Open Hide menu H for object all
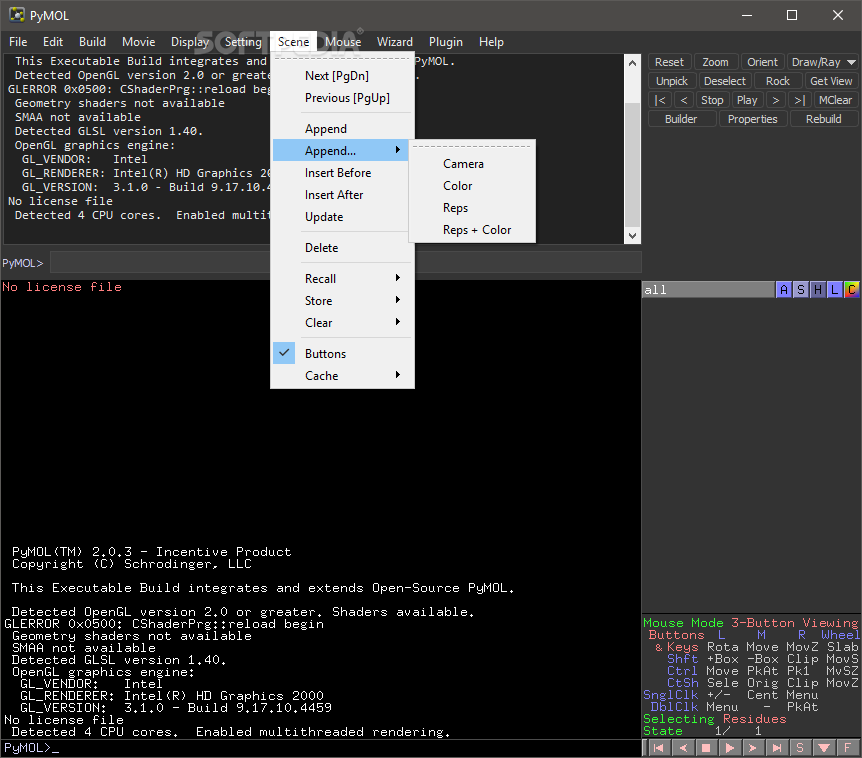This screenshot has height=758, width=862. pyautogui.click(x=818, y=290)
